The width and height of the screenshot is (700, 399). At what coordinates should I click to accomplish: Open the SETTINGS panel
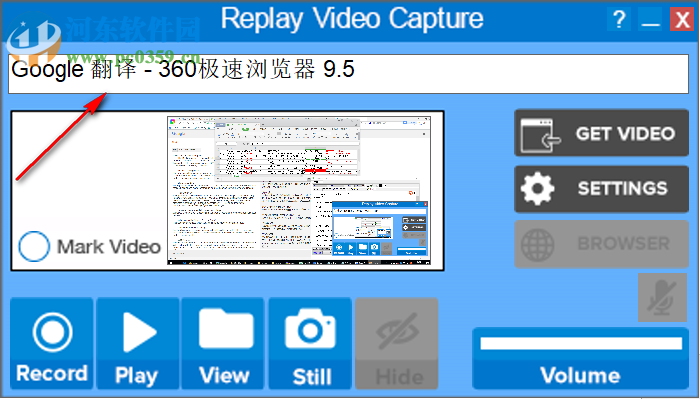click(601, 189)
